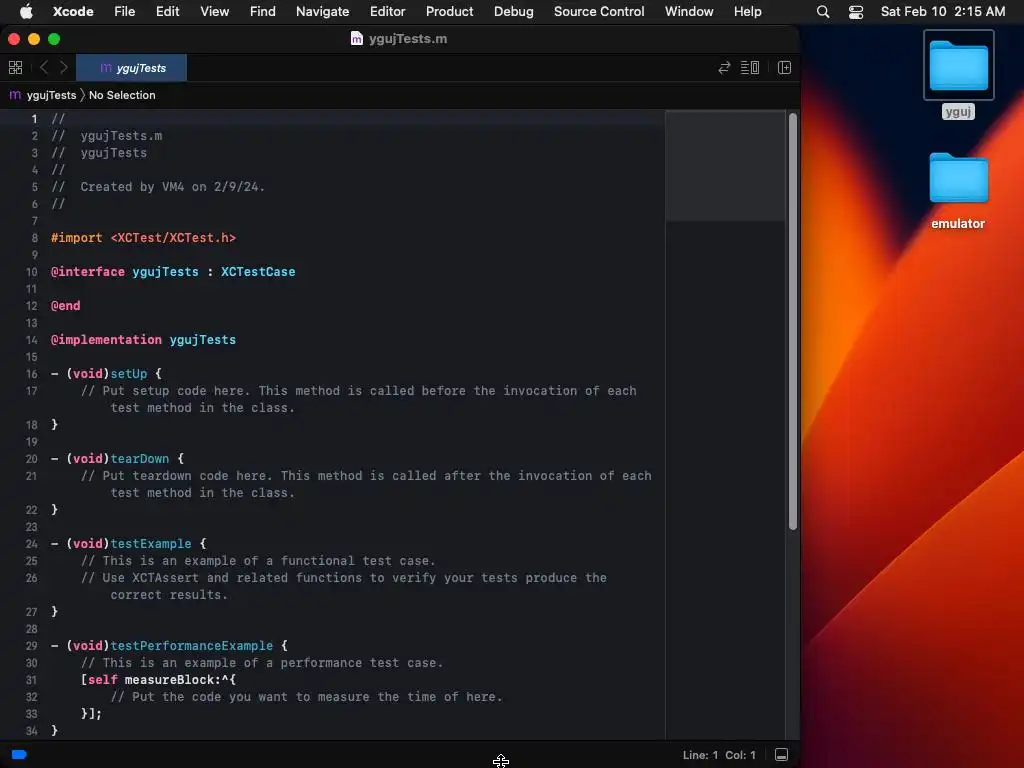Open the Help menu

[x=747, y=11]
